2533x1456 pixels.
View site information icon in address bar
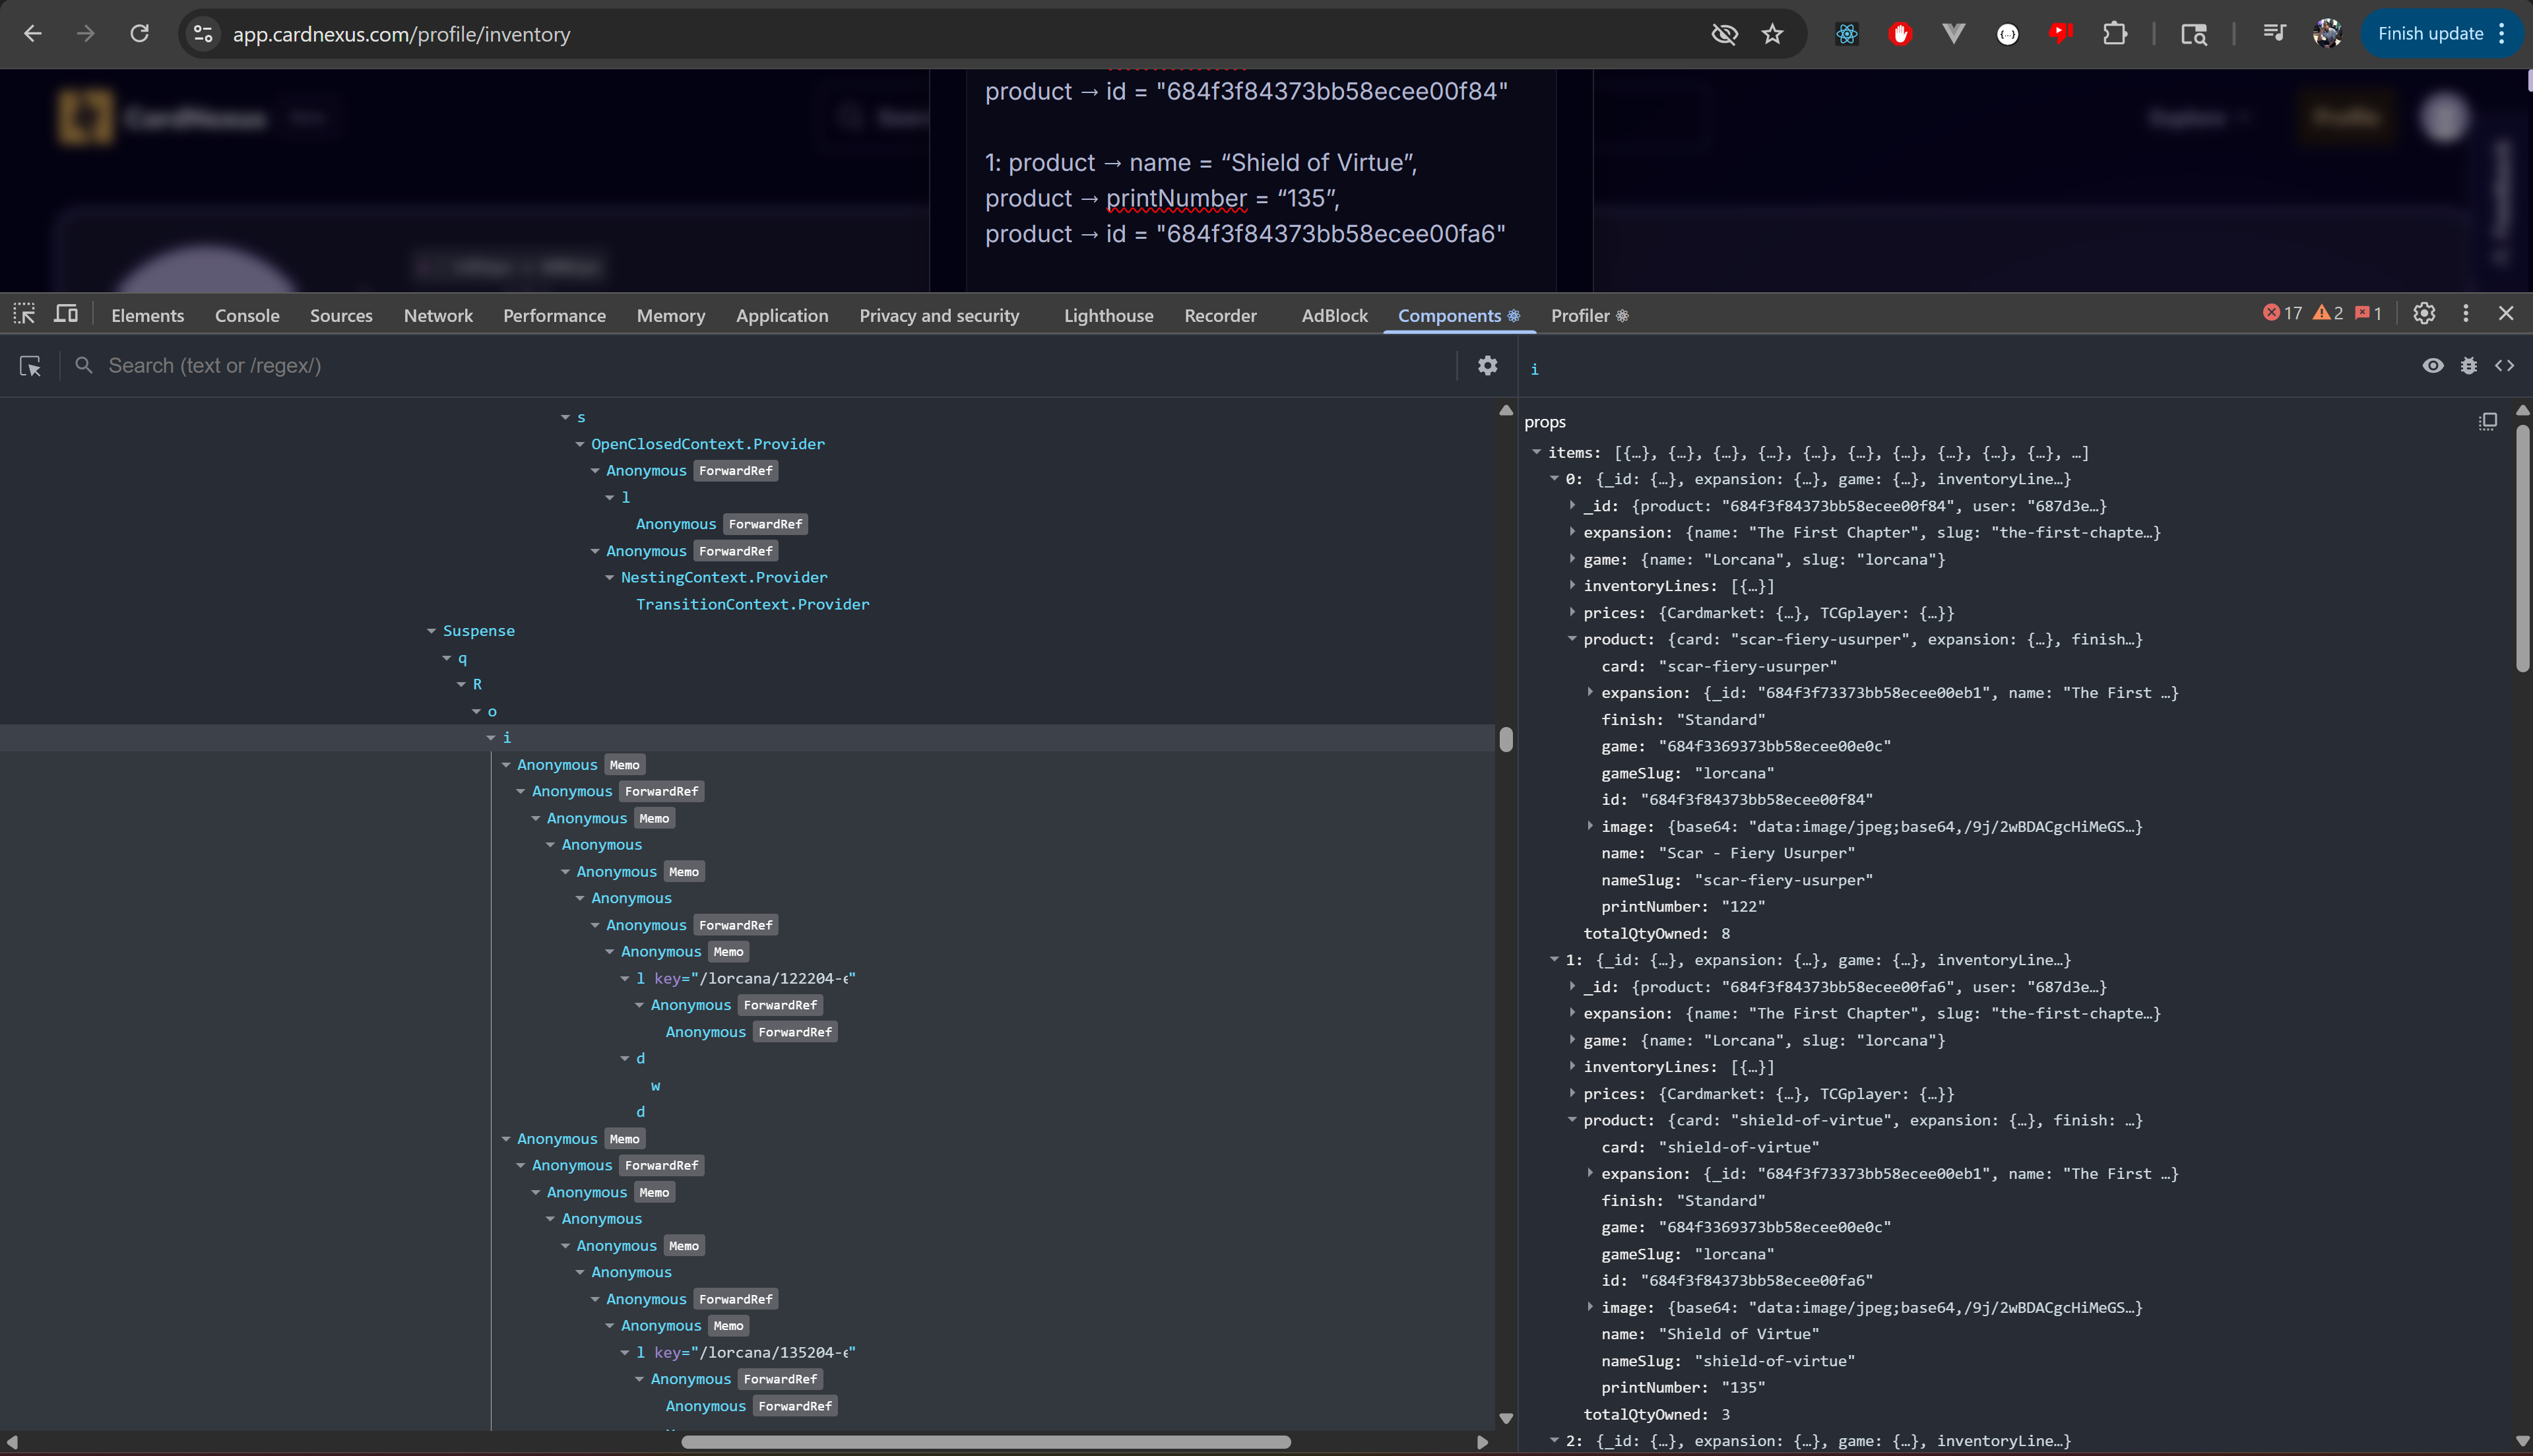click(203, 34)
